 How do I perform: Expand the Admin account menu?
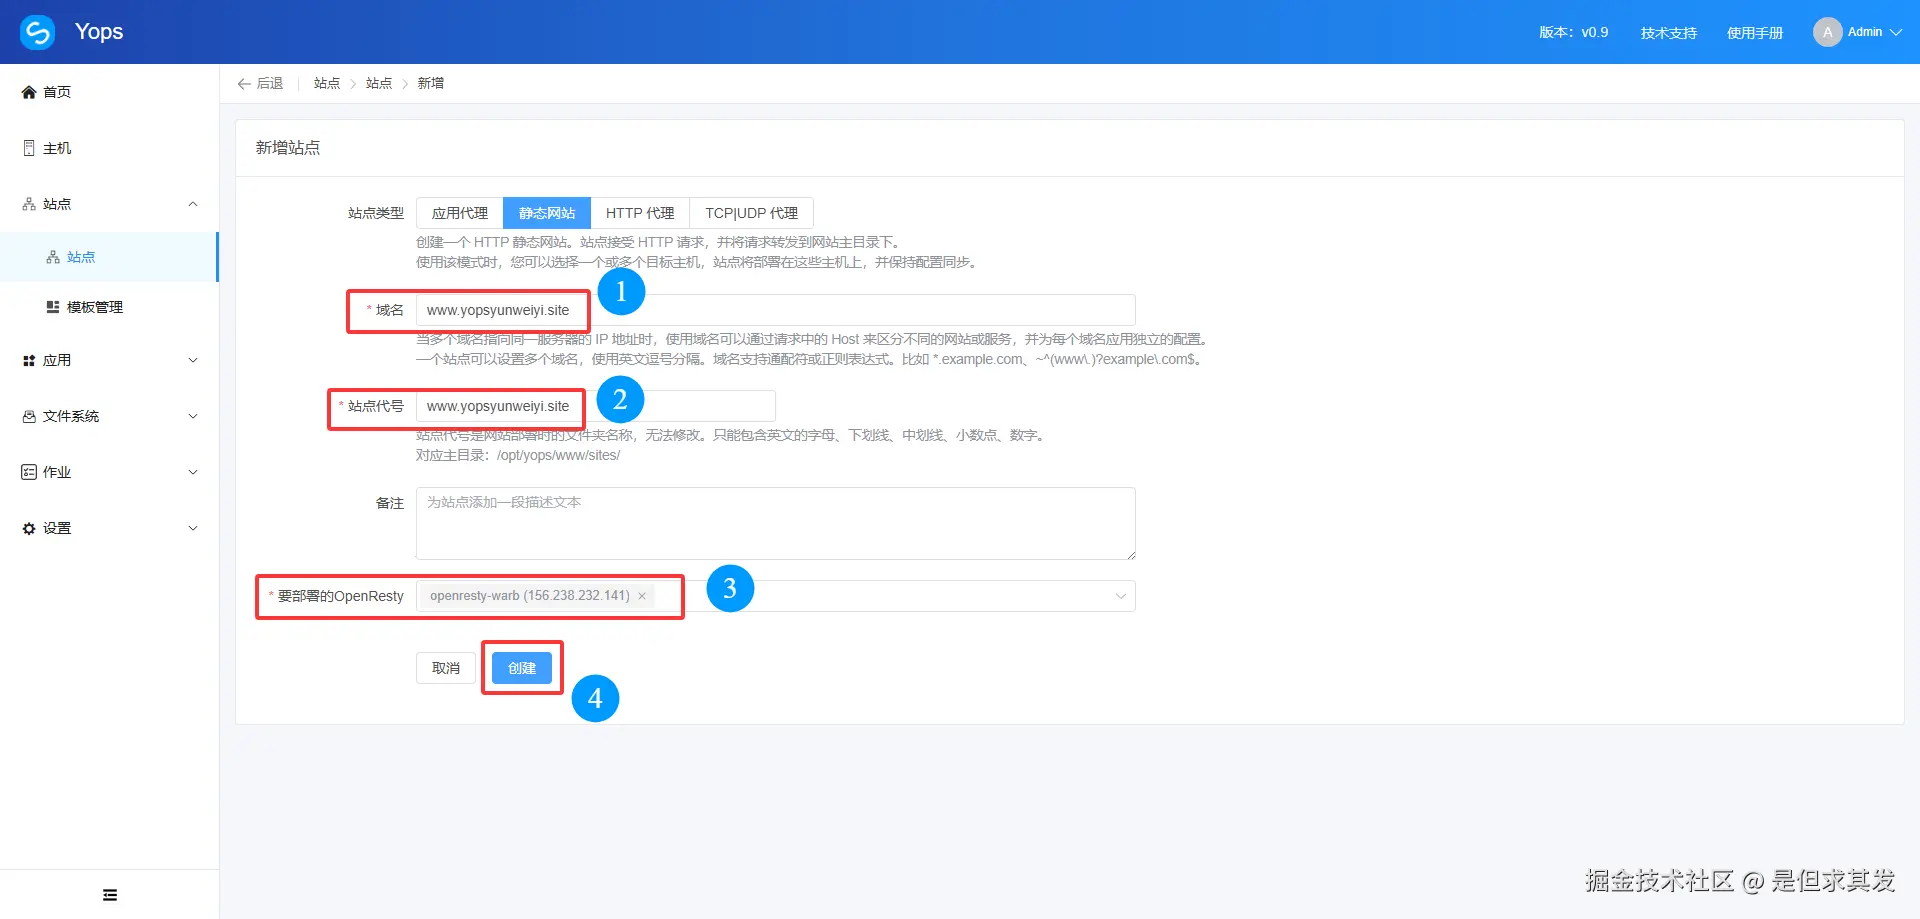pos(1897,31)
